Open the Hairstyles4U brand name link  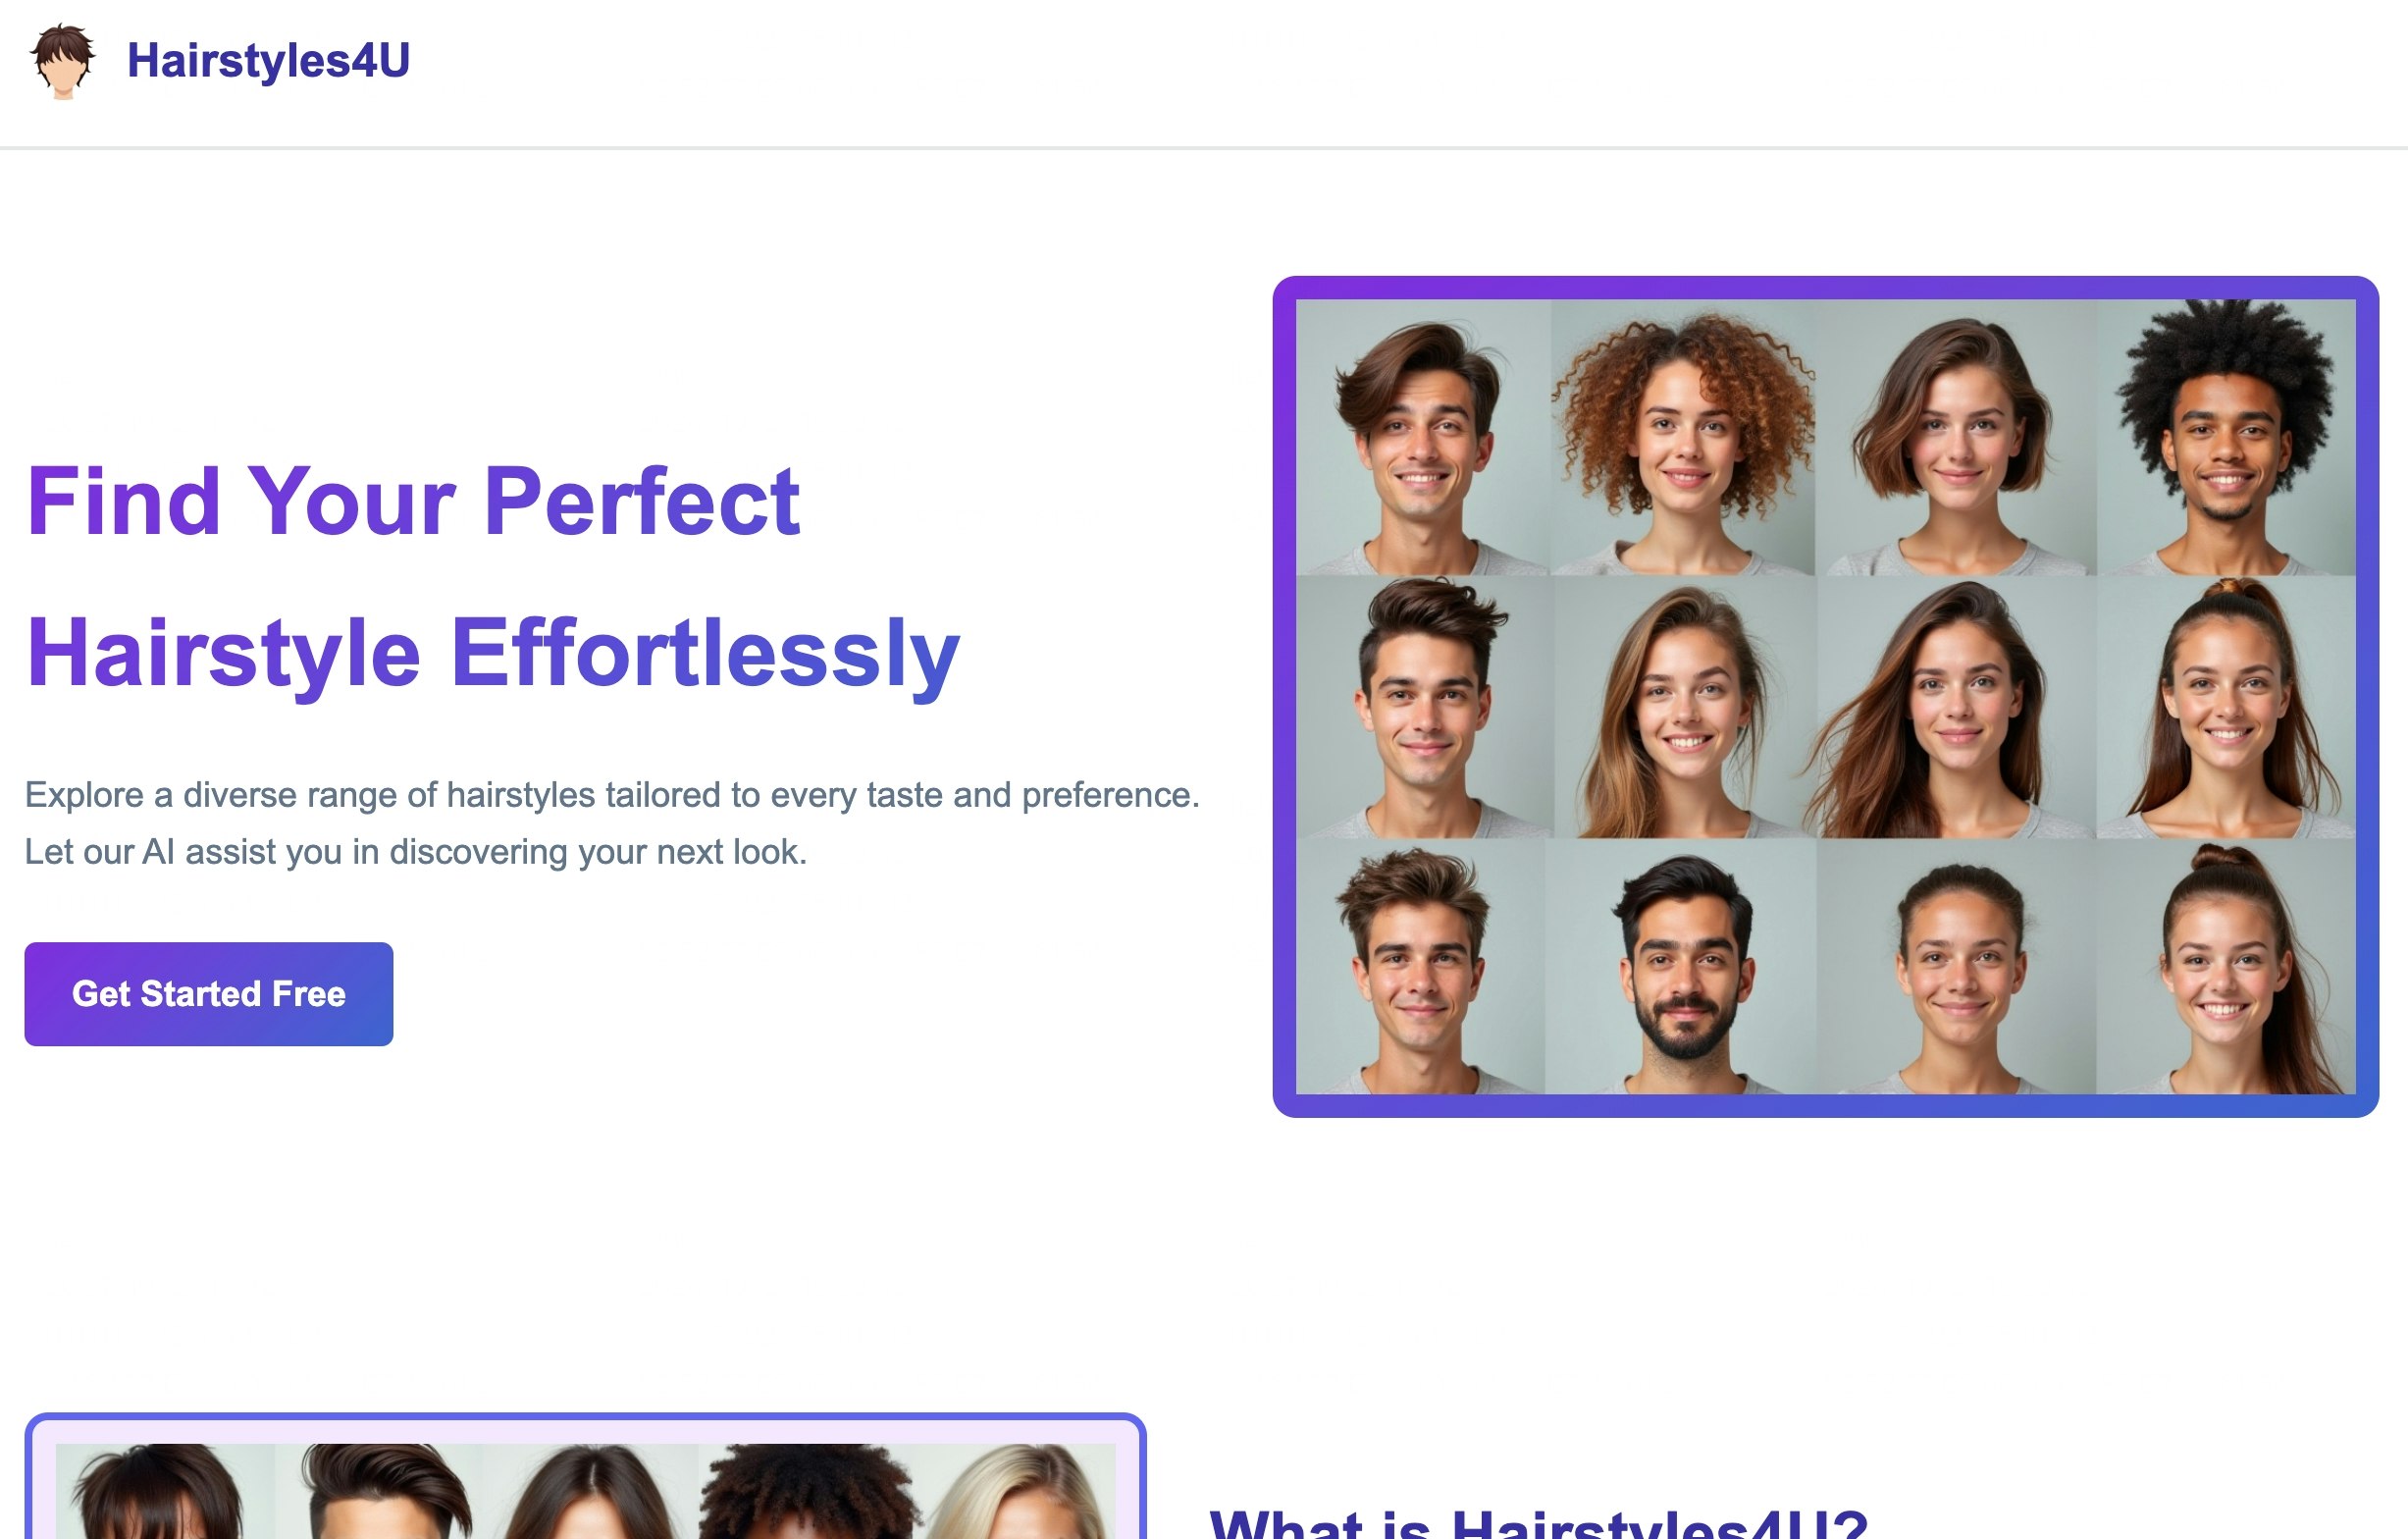click(x=268, y=61)
